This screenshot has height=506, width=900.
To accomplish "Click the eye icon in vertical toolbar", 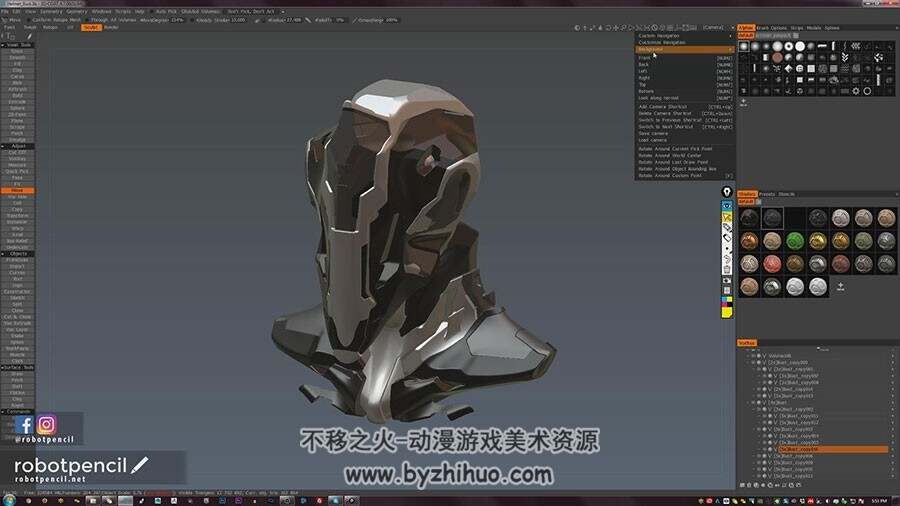I will pyautogui.click(x=727, y=205).
